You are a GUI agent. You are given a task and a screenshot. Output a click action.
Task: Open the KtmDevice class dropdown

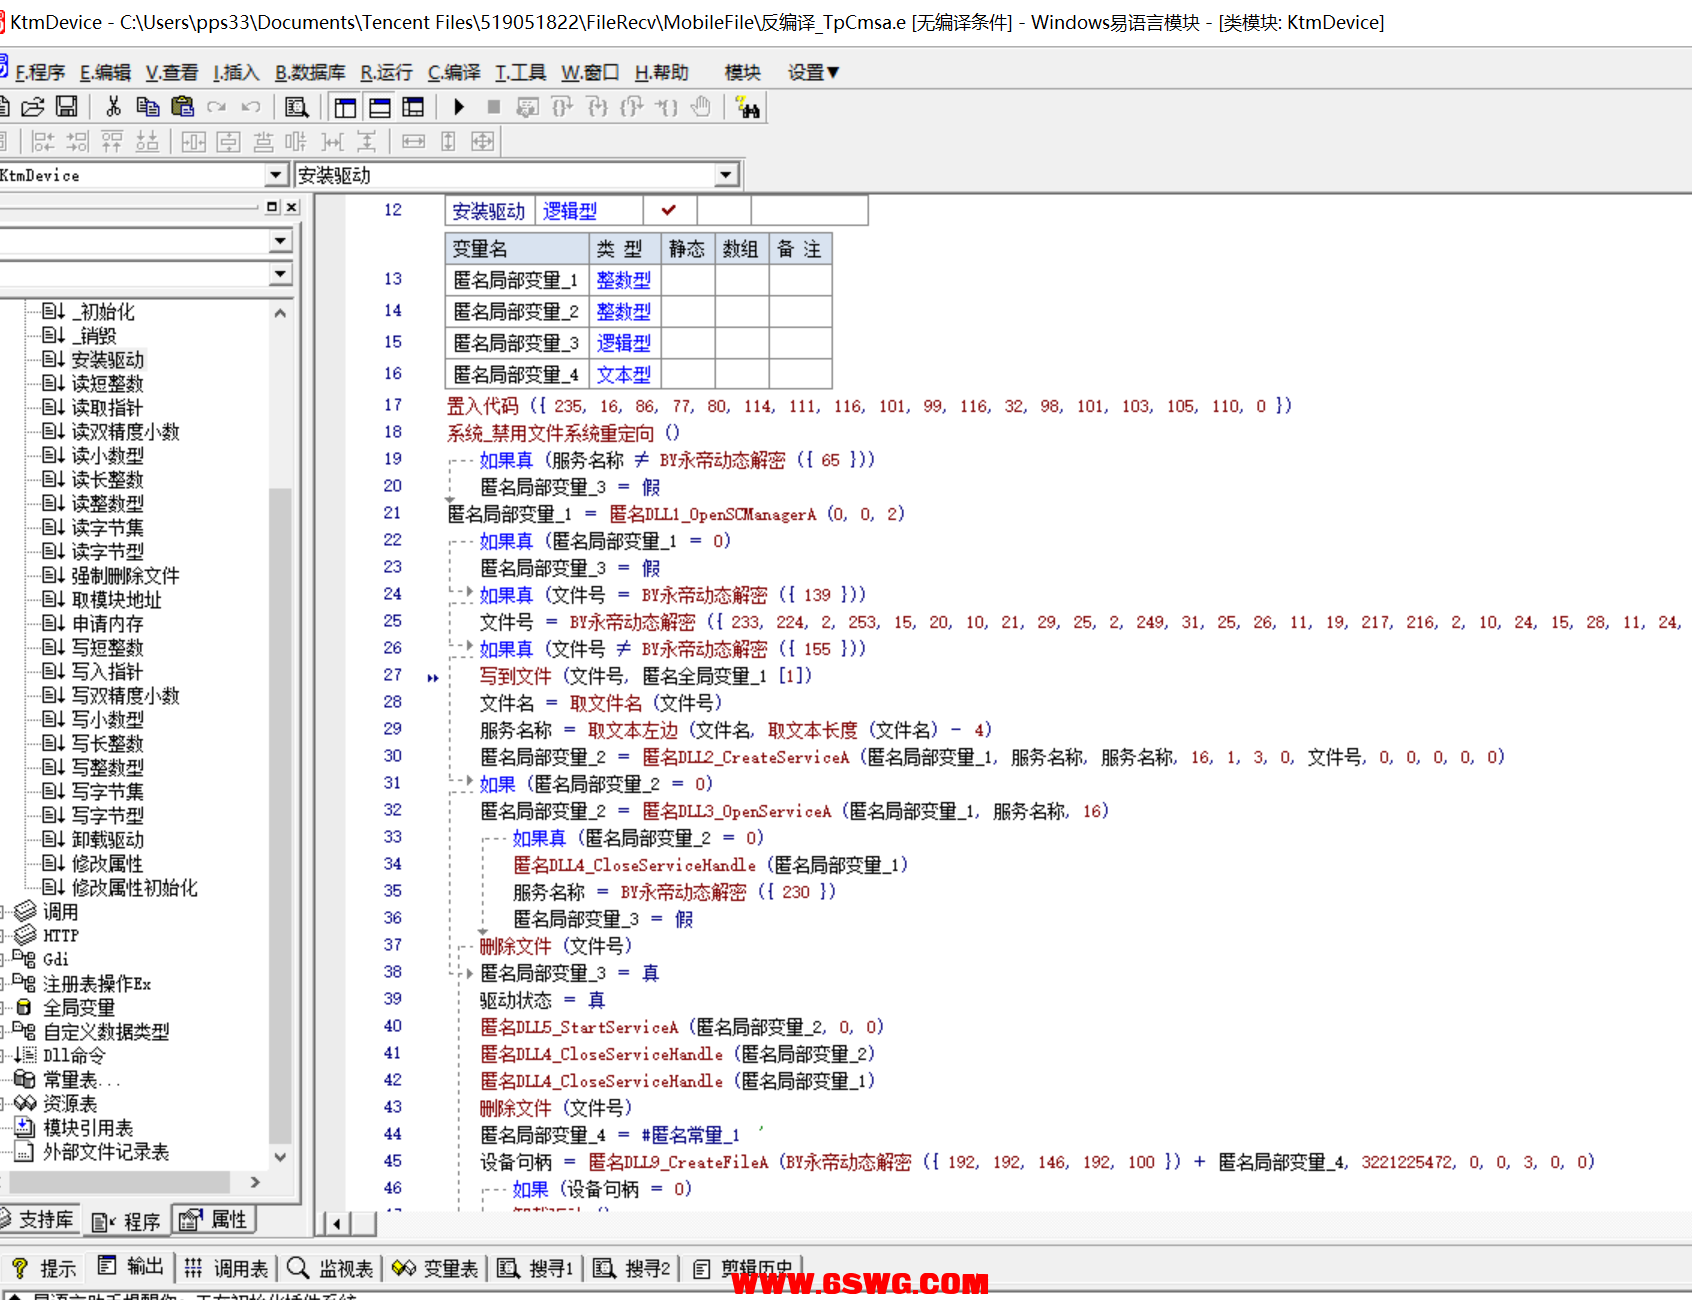tap(277, 175)
